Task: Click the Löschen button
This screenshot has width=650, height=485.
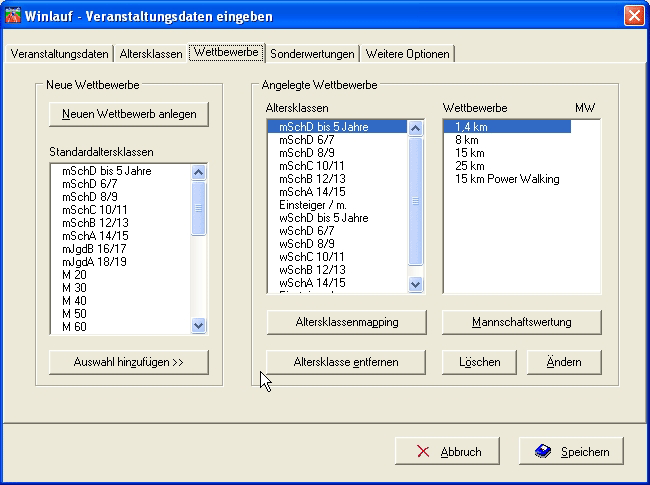Action: pyautogui.click(x=479, y=361)
